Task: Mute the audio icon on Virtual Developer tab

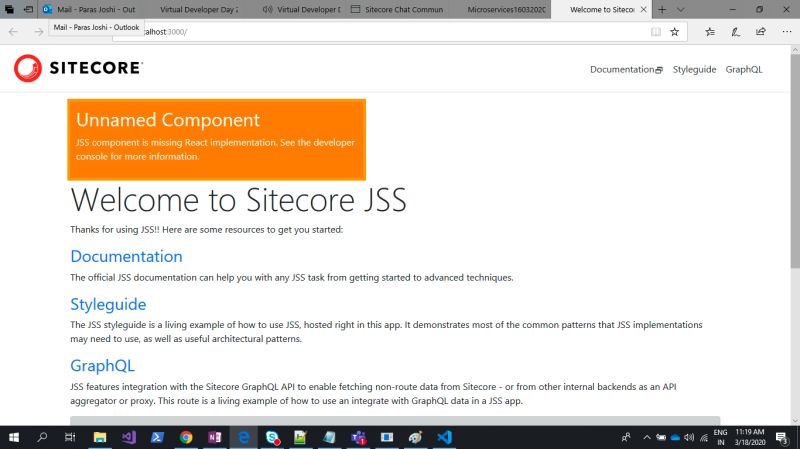Action: (x=267, y=9)
